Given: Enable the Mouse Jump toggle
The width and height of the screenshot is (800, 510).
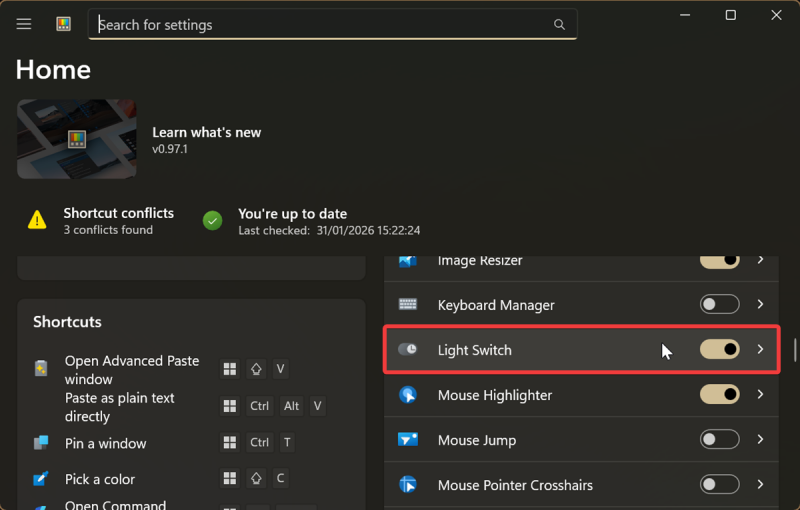Looking at the screenshot, I should point(720,440).
